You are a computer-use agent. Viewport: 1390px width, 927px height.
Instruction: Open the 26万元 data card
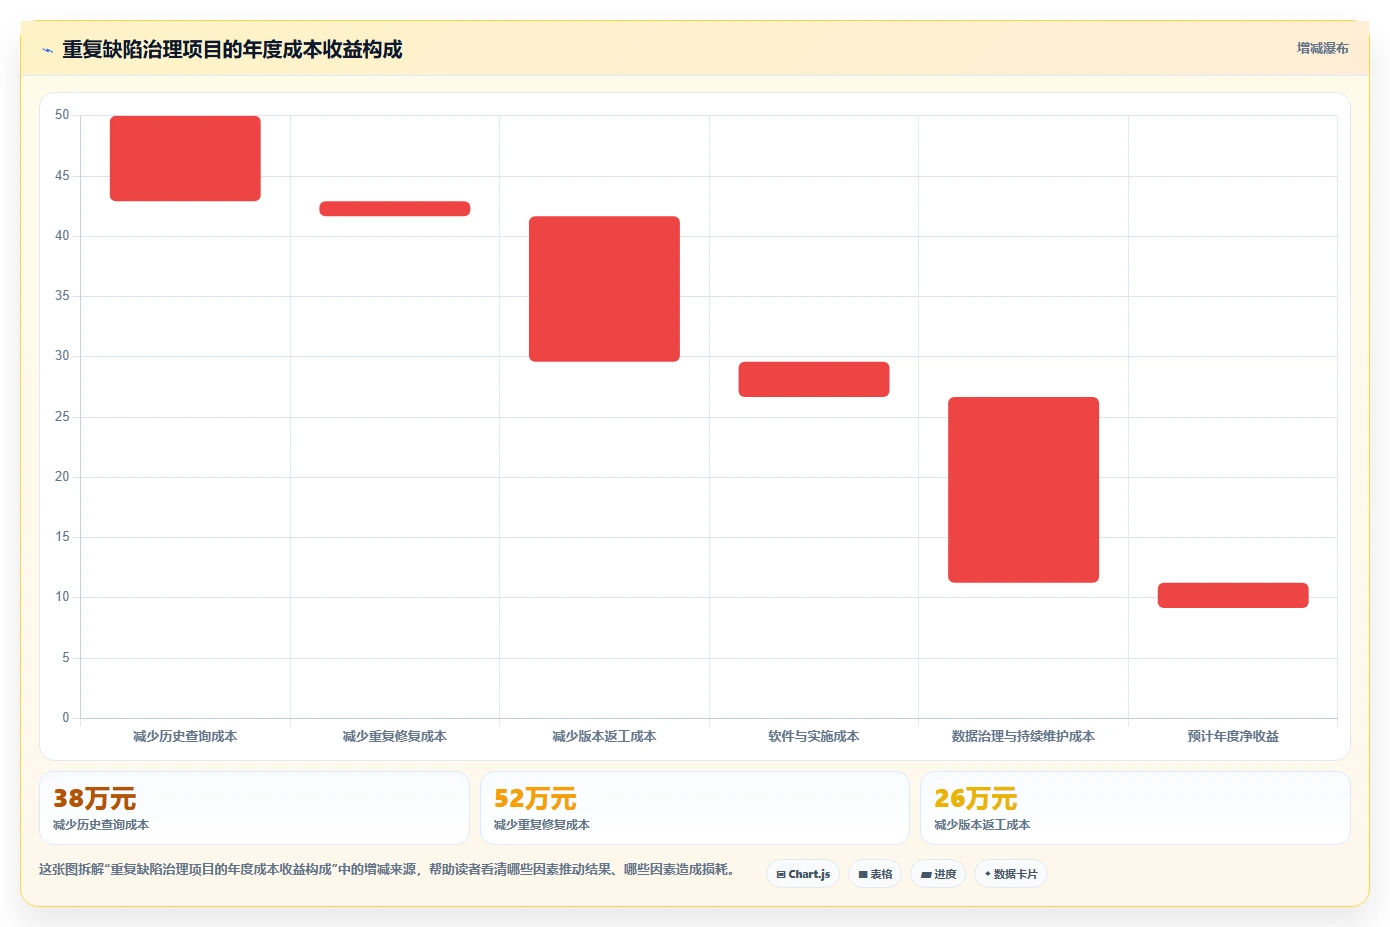(1135, 808)
